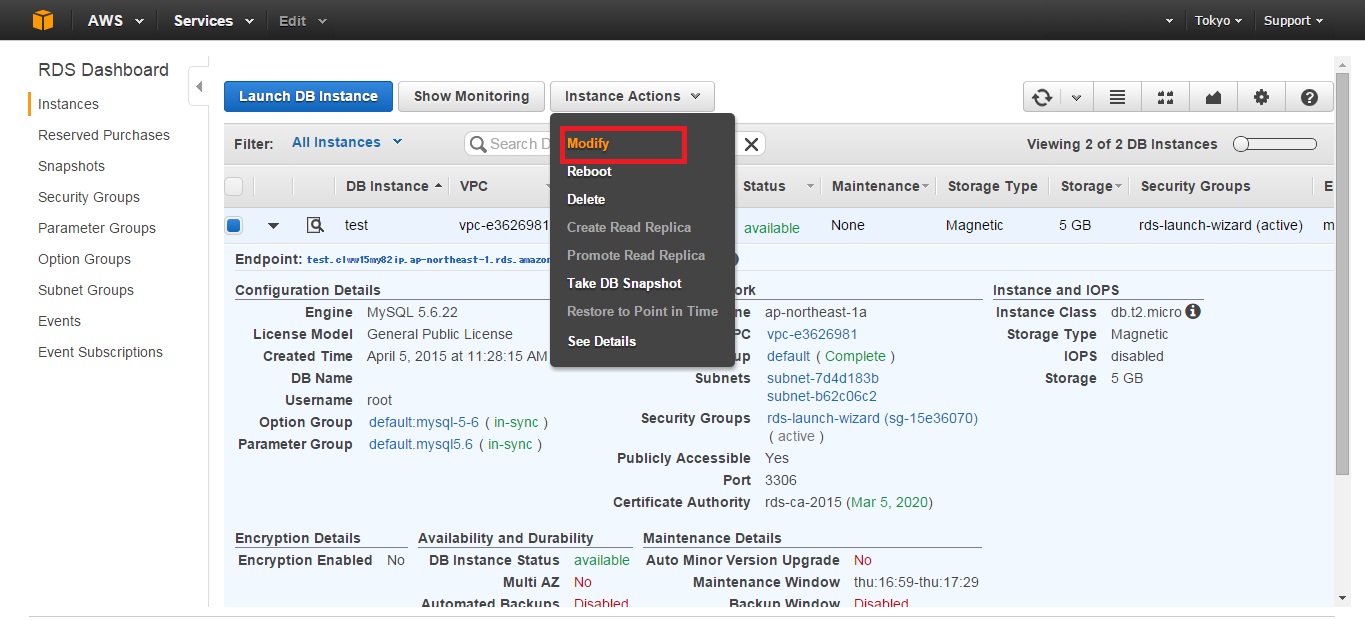Click details magnifier icon for test instance

point(315,225)
